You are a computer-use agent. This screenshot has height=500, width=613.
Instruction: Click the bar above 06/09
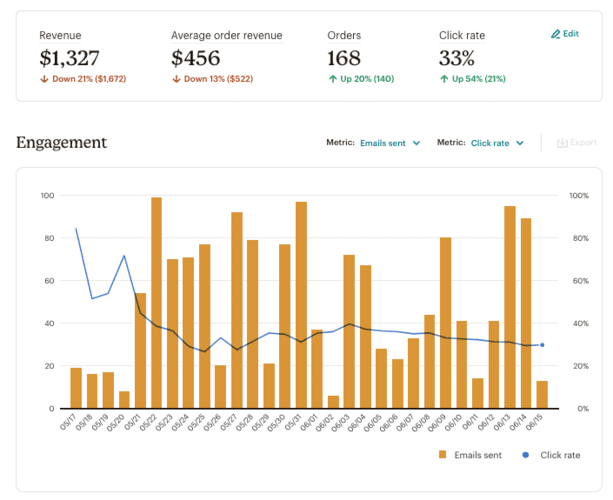pyautogui.click(x=446, y=323)
